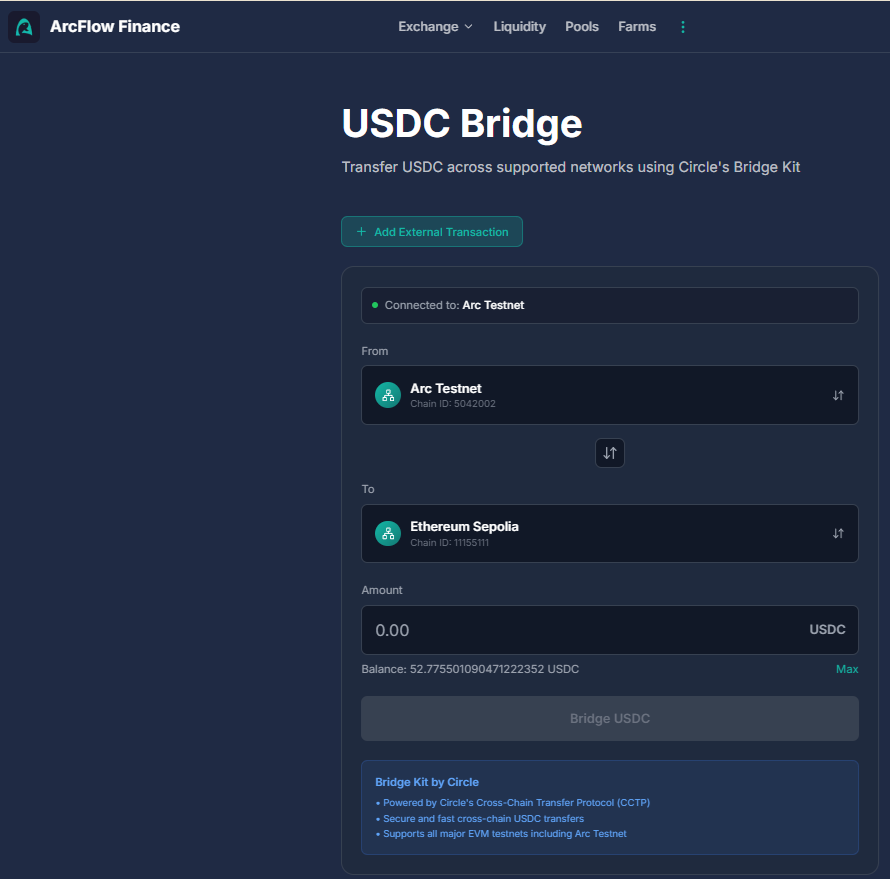Click the Ethereum Sepolia network icon
The height and width of the screenshot is (879, 890).
point(388,533)
